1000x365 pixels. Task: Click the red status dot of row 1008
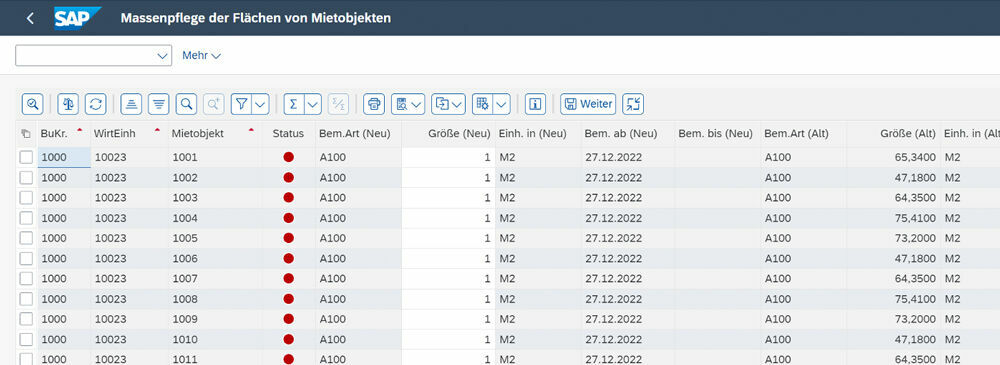(288, 299)
